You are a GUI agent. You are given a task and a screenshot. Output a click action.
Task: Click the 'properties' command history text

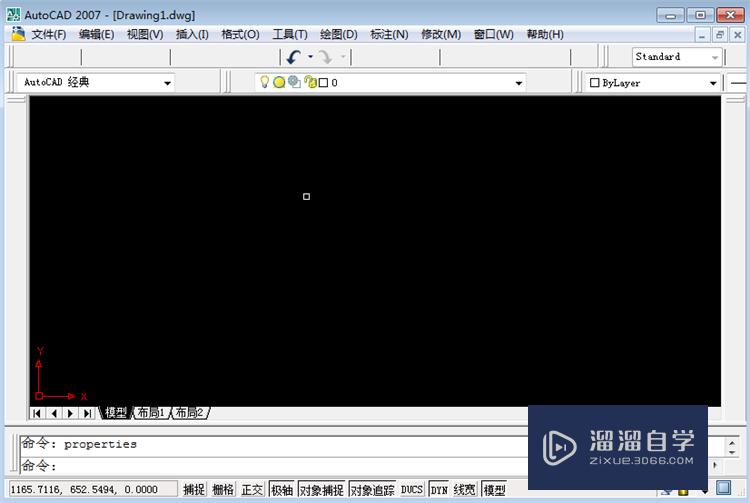100,444
